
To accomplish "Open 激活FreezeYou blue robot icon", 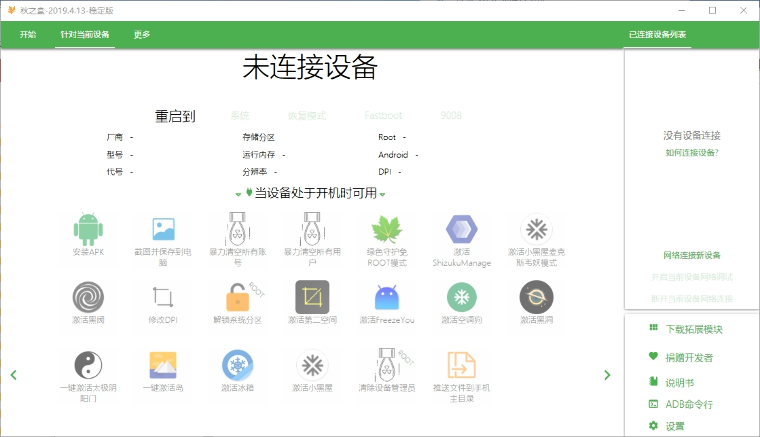I will click(387, 297).
